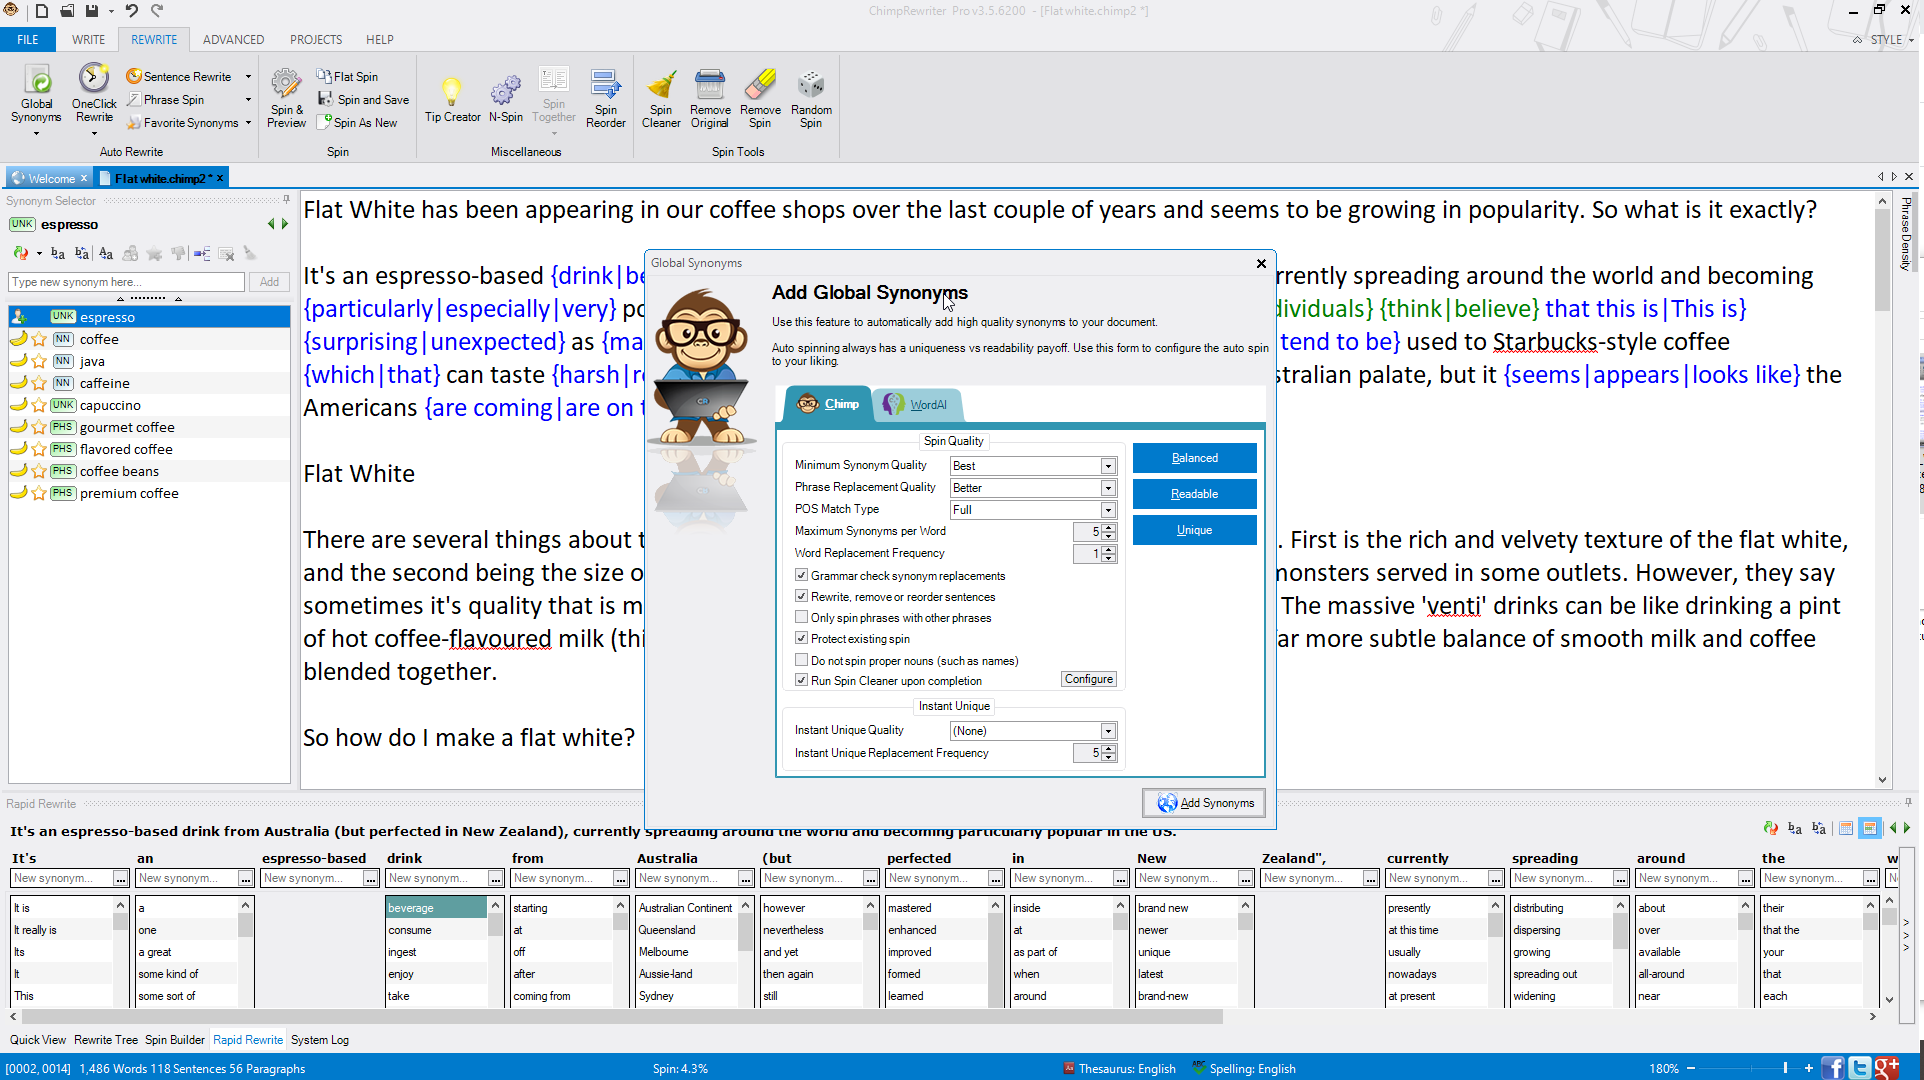
Task: Expand the Instant Unique Quality dropdown
Action: [1108, 731]
